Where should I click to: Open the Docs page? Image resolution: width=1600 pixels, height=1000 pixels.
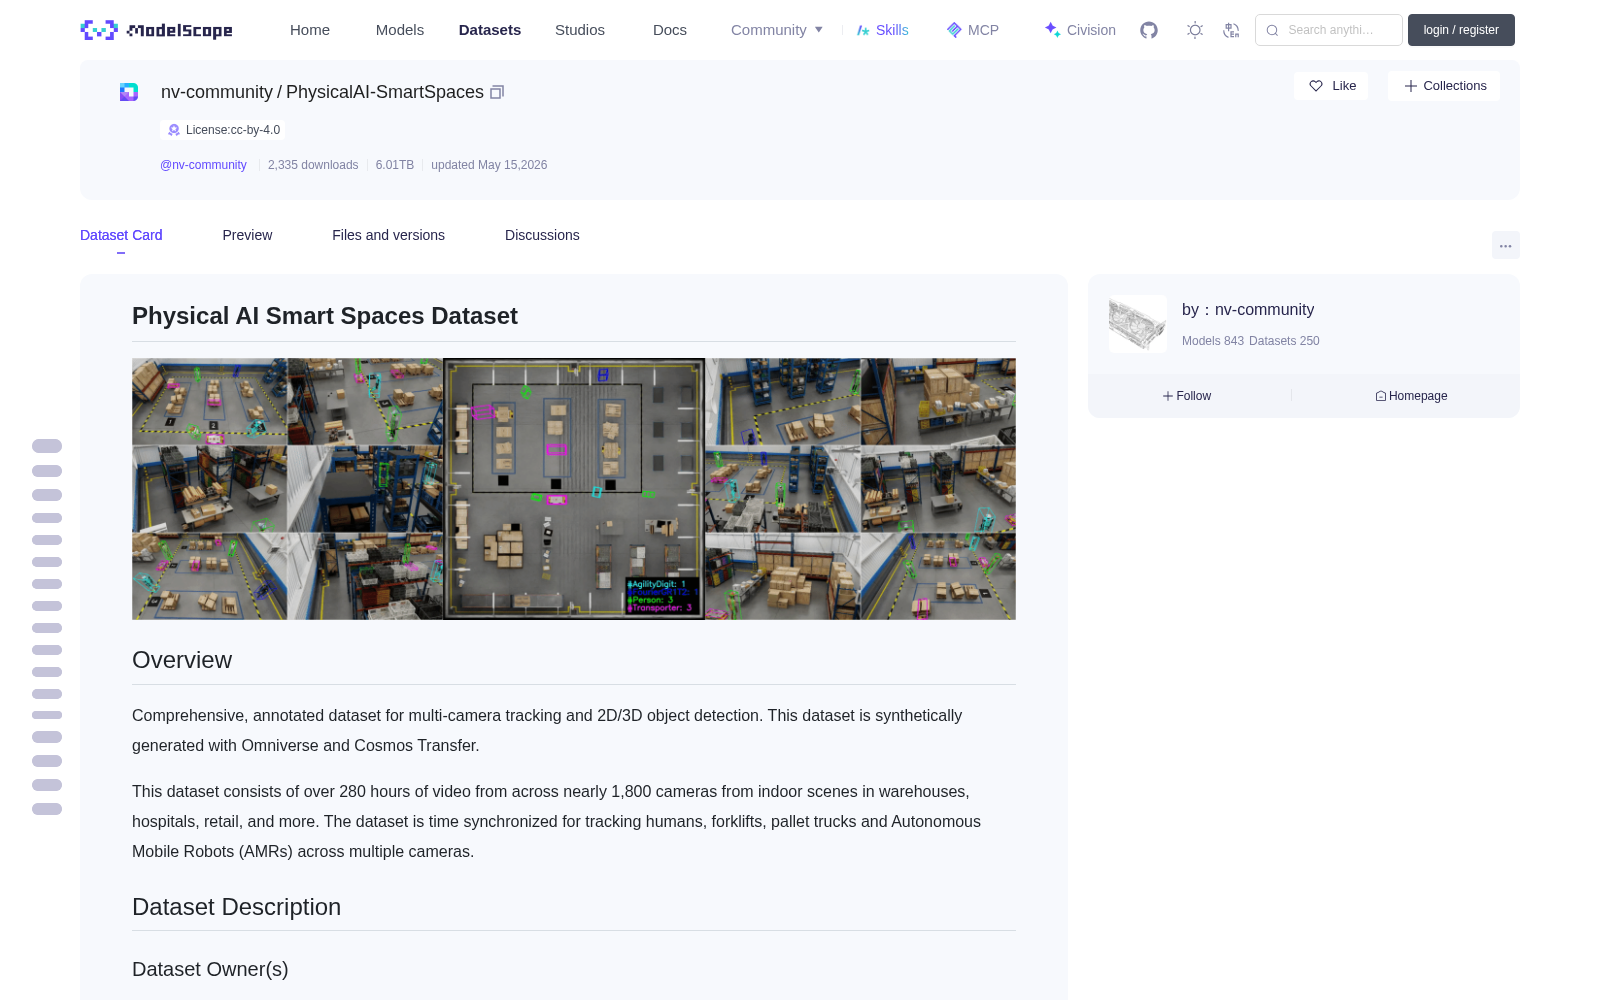click(x=670, y=30)
